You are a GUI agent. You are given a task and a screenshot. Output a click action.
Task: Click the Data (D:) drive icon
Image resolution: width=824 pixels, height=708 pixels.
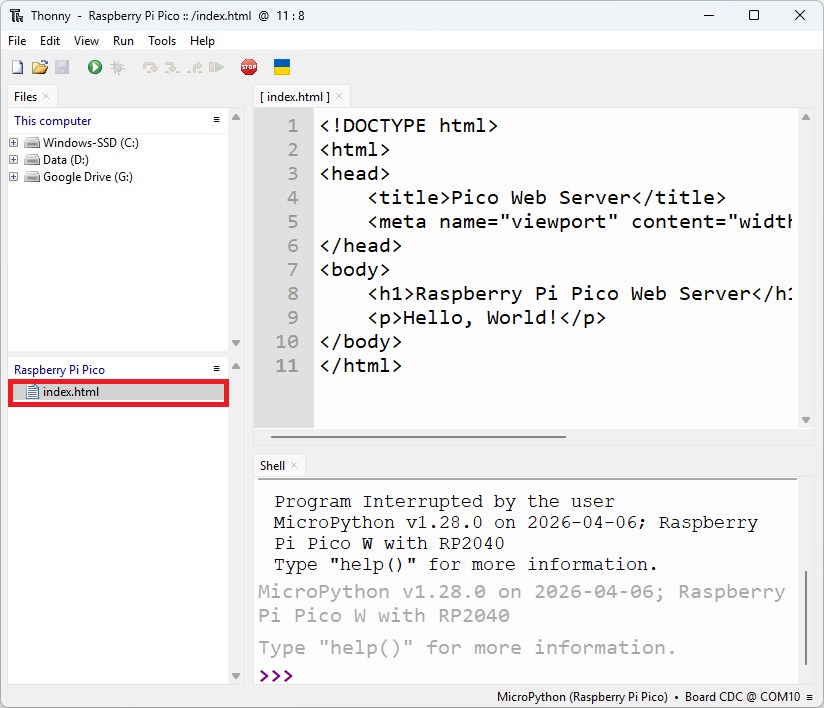pos(32,160)
